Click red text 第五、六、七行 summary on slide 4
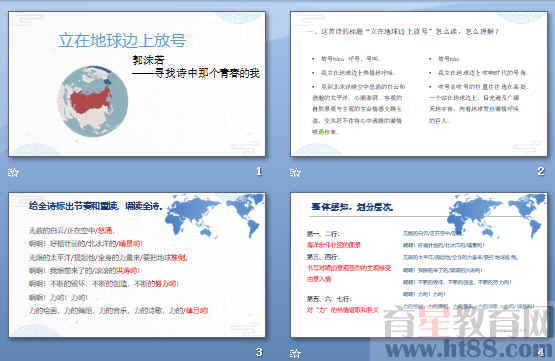Image resolution: width=555 pixels, height=361 pixels. coord(343,310)
